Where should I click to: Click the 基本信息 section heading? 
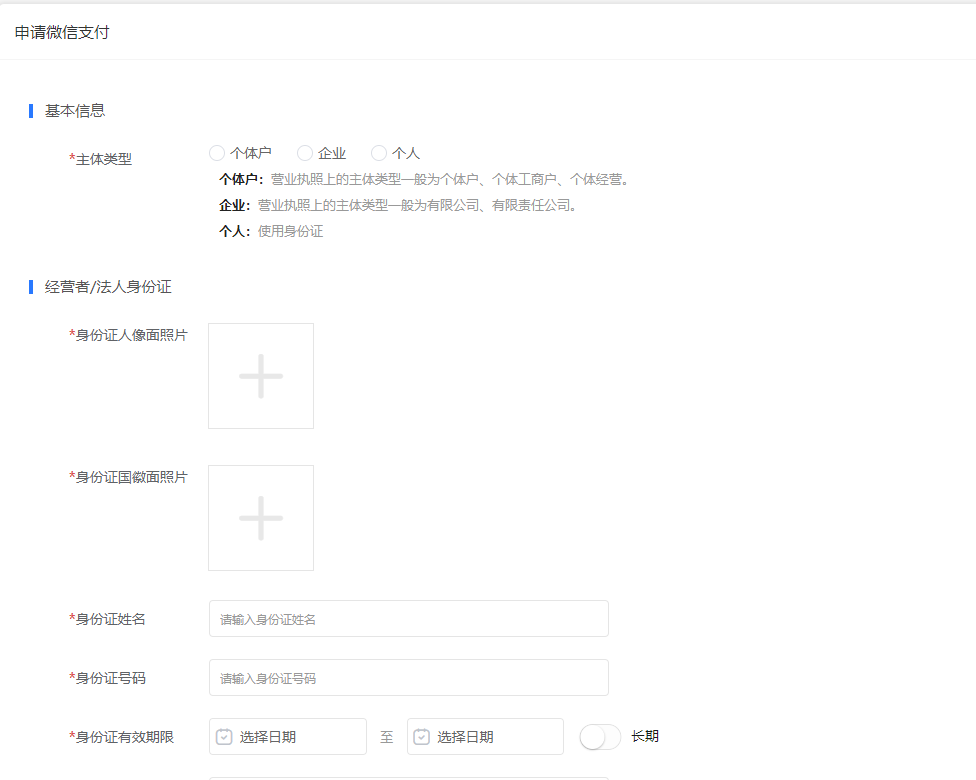(75, 111)
